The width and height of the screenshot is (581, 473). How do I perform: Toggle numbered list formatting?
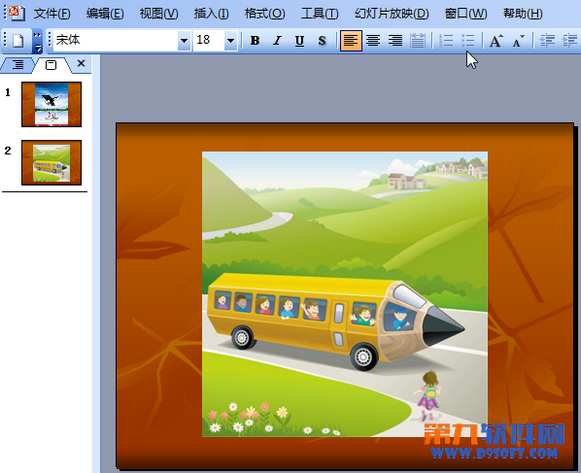(x=446, y=40)
